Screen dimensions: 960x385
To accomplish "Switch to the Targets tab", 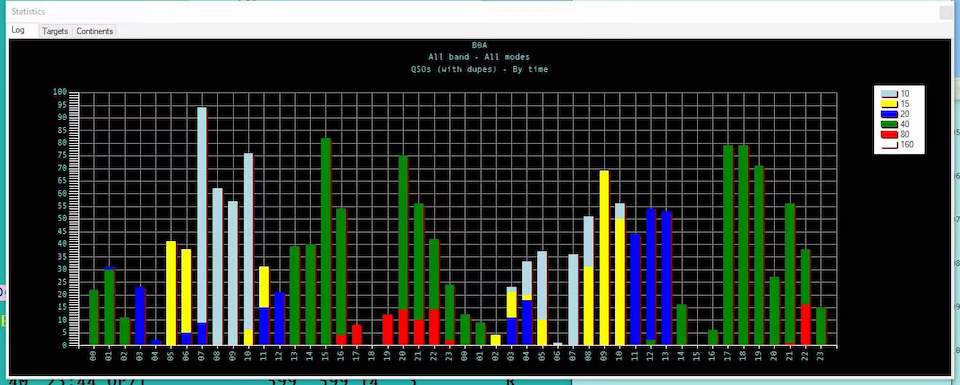I will click(54, 31).
